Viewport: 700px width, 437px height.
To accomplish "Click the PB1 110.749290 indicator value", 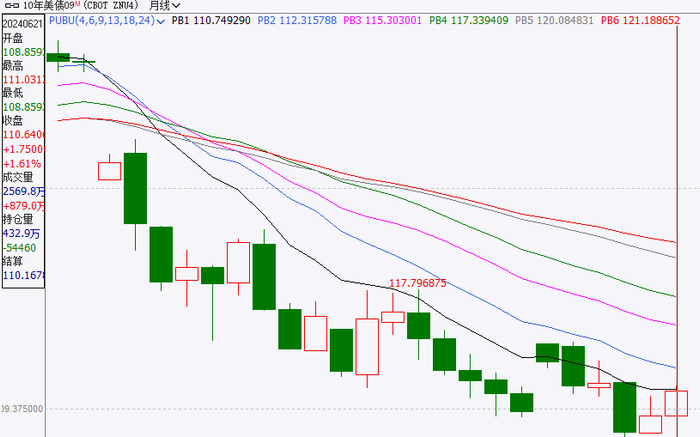I will pos(211,21).
